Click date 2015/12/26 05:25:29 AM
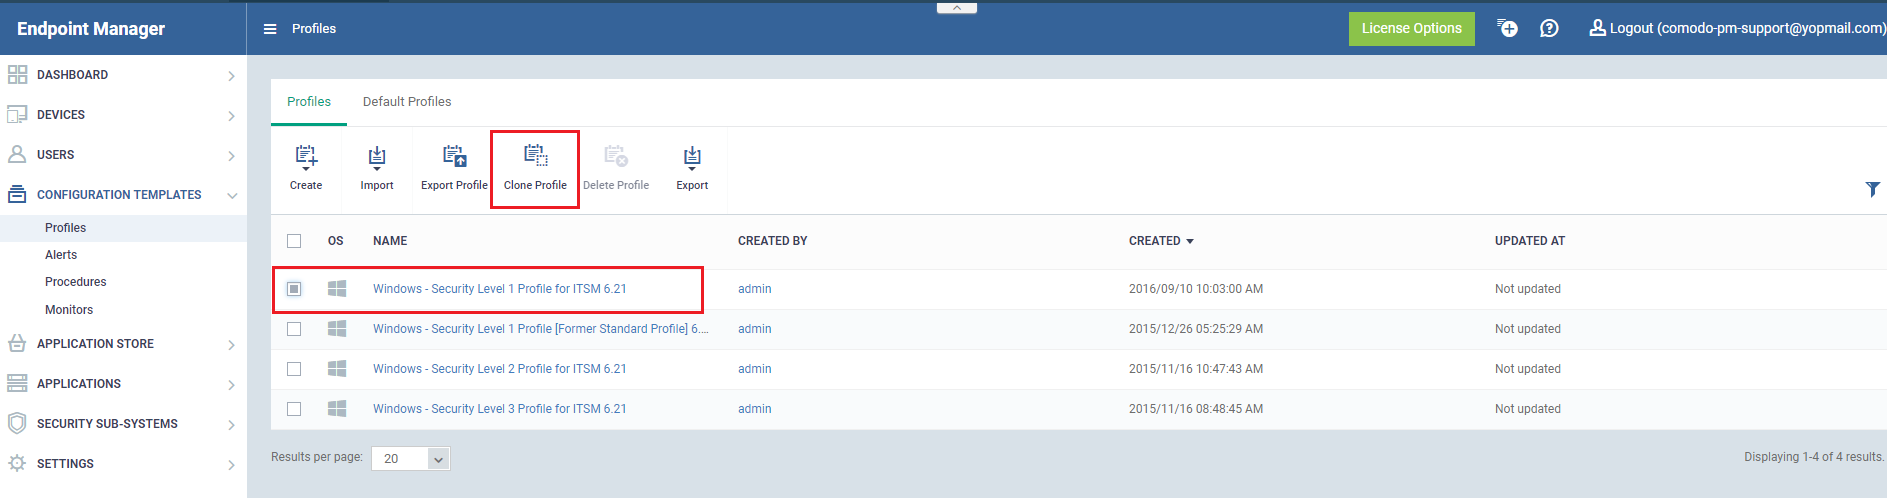 pyautogui.click(x=1196, y=329)
